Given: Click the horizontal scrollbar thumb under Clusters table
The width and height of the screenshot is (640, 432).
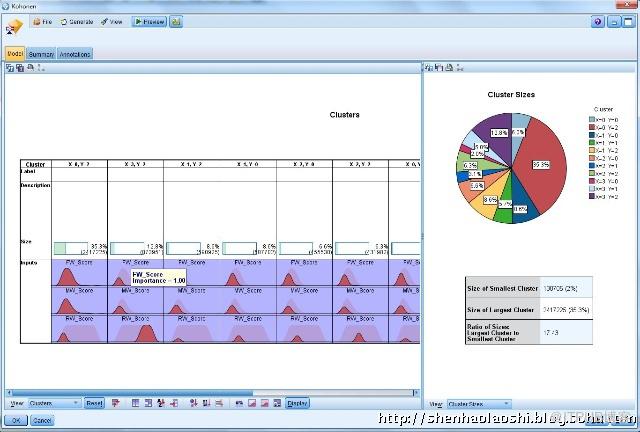Looking at the screenshot, I should 132,393.
